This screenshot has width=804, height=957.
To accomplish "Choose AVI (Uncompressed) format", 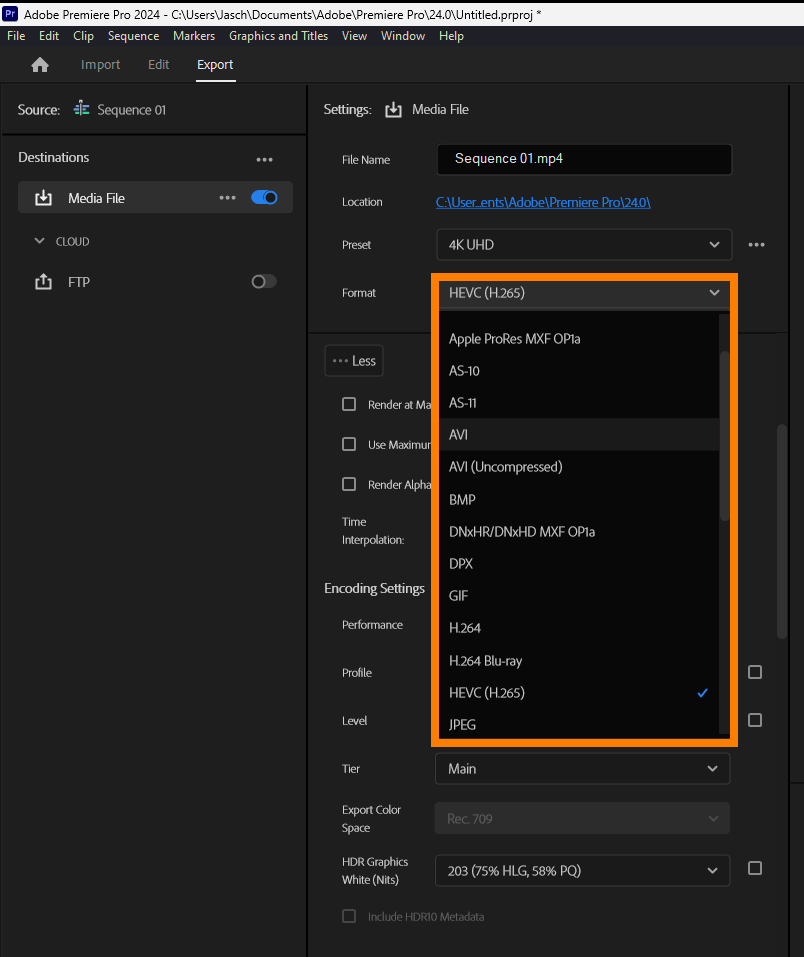I will pos(579,467).
